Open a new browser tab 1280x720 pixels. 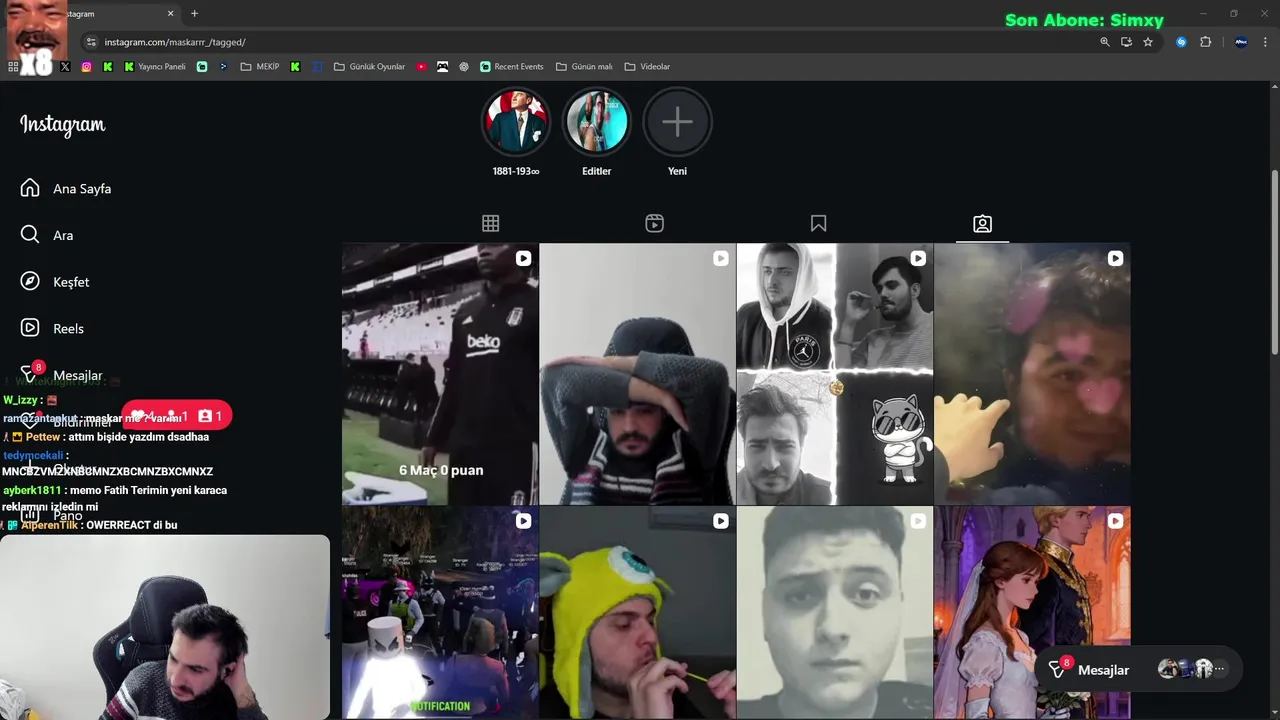[x=194, y=14]
